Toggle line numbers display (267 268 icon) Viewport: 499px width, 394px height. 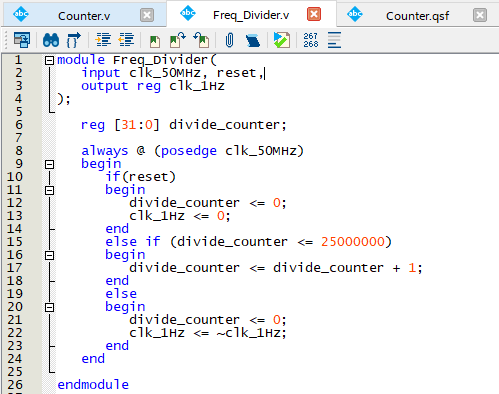311,40
